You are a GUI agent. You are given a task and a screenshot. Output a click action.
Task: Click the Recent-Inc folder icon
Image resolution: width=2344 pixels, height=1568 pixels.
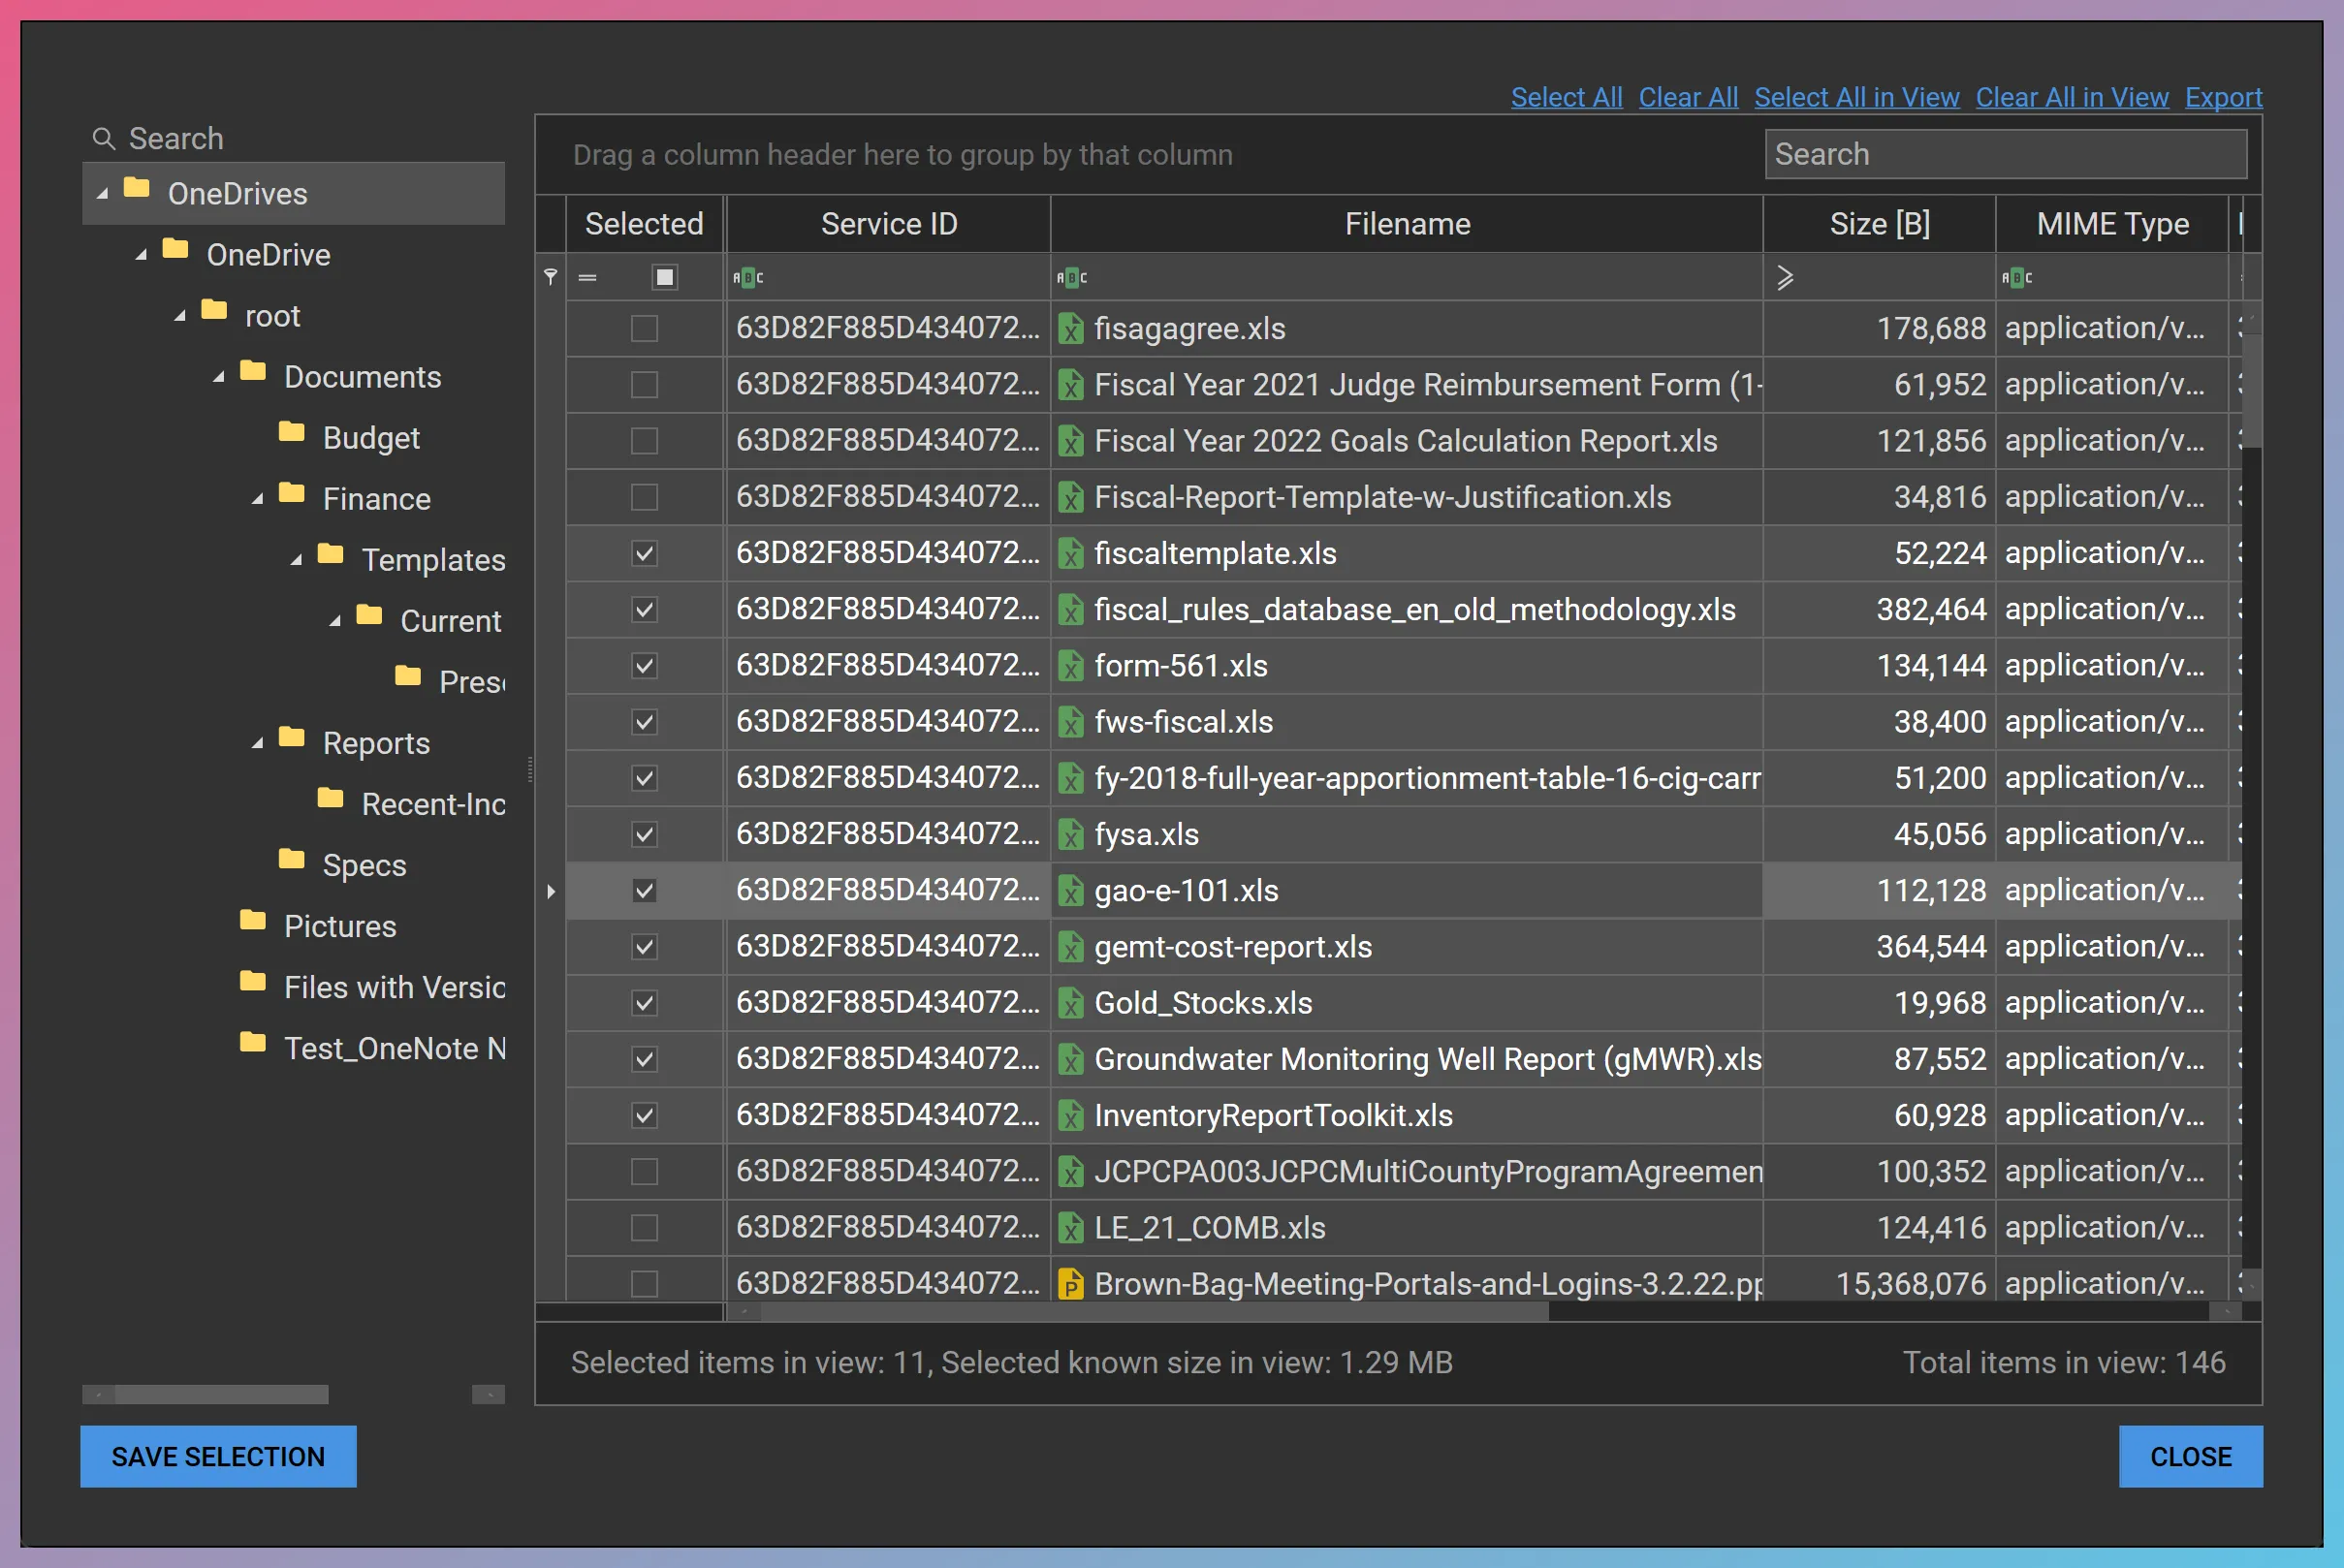click(331, 798)
